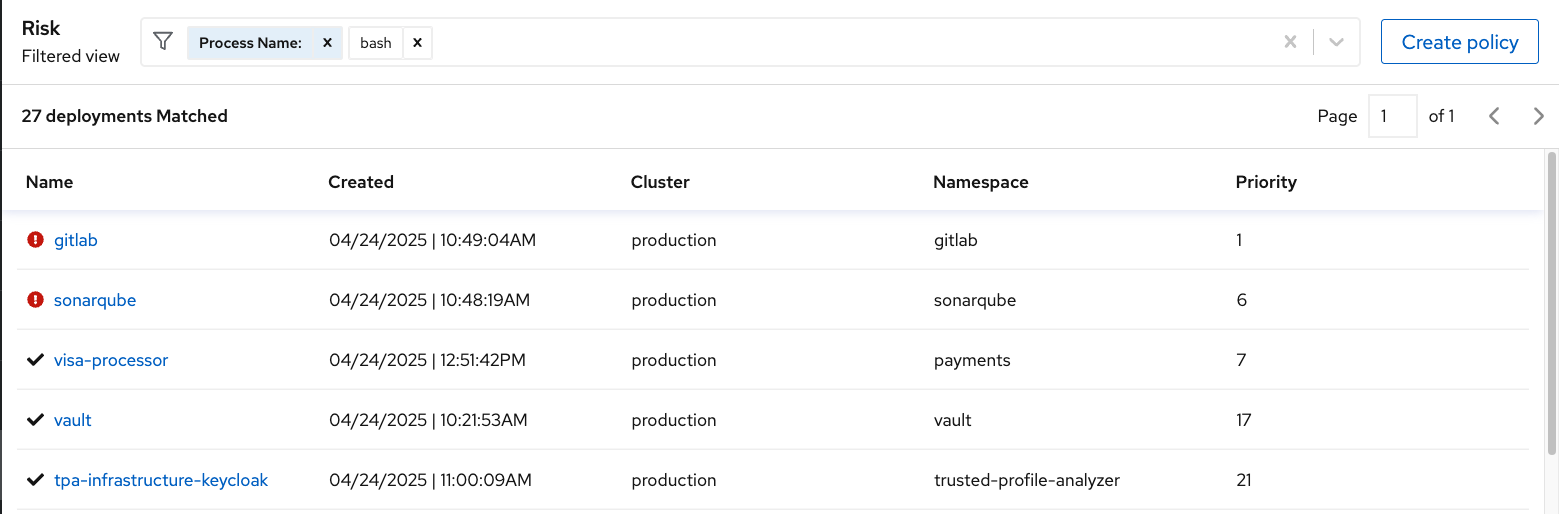1559x514 pixels.
Task: Open the tpa-infrastructure-keycloak deployment
Action: (161, 480)
